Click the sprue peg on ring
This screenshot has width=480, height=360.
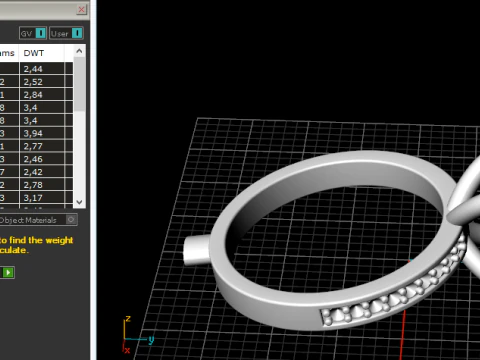[197, 250]
